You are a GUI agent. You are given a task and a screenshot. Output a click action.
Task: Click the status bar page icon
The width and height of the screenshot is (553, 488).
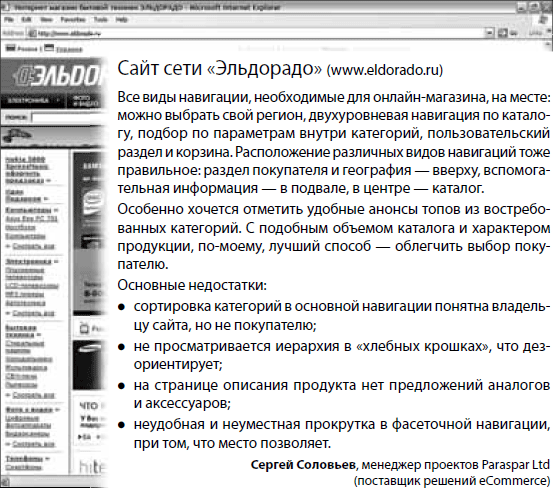[5, 482]
